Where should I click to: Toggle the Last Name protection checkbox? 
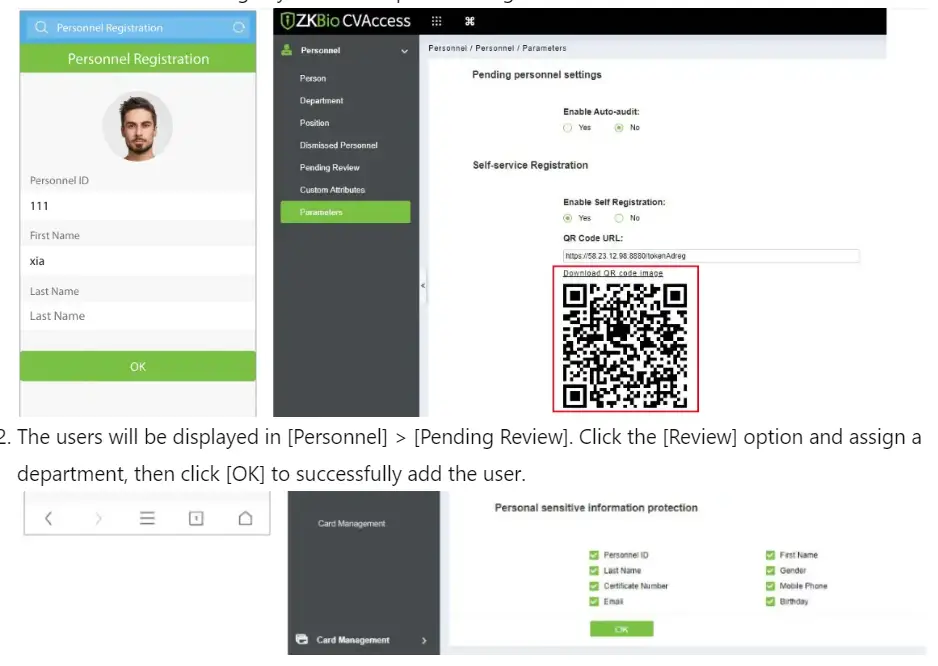pos(594,570)
